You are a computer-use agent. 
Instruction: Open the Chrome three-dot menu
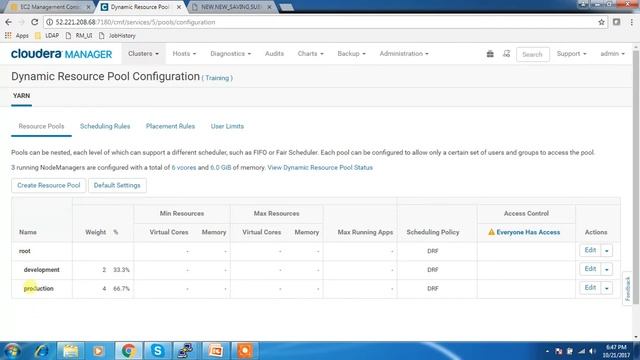(631, 22)
